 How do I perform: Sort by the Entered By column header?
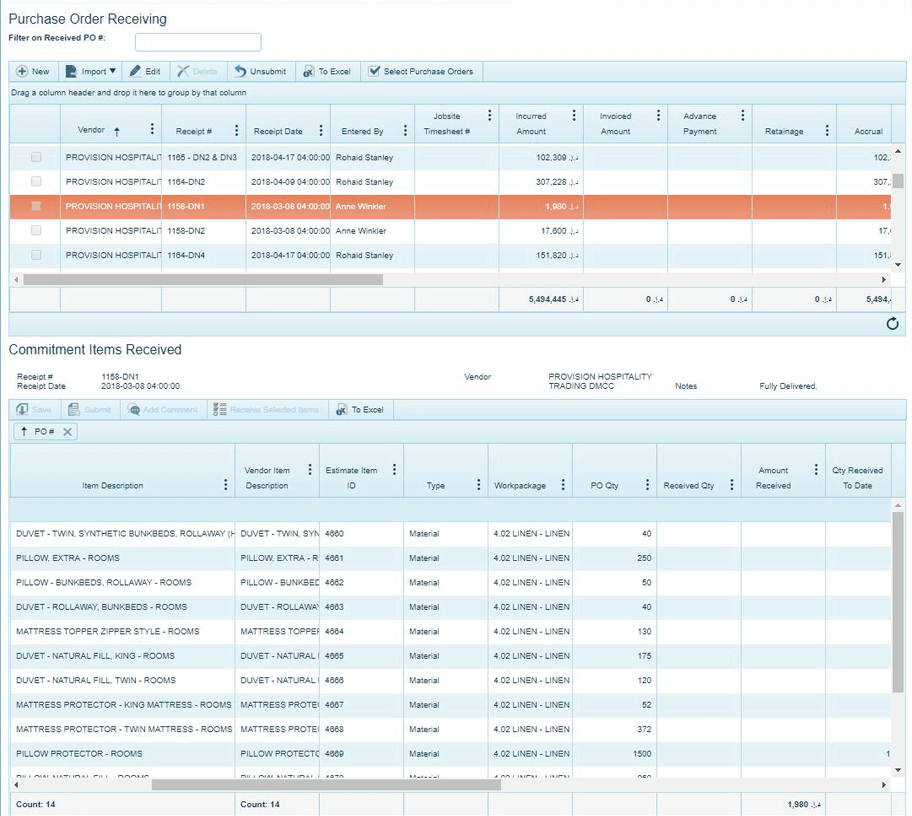362,131
